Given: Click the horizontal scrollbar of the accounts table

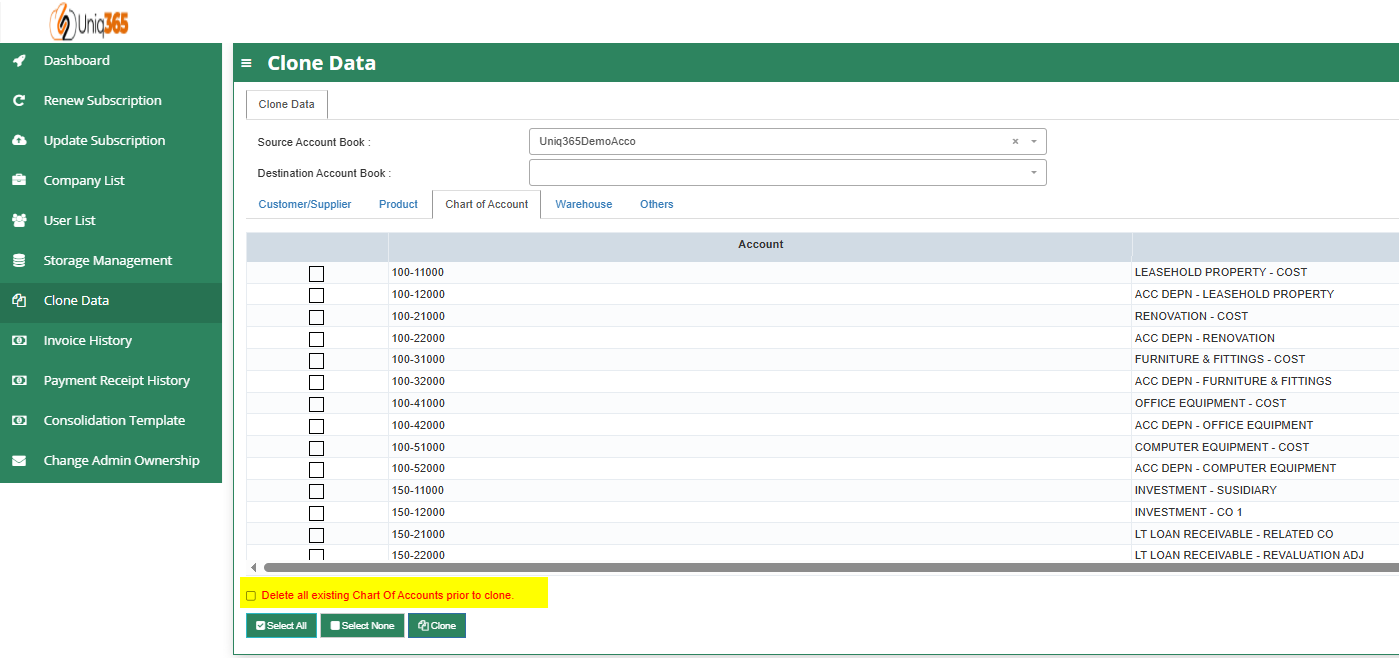Looking at the screenshot, I should [831, 568].
